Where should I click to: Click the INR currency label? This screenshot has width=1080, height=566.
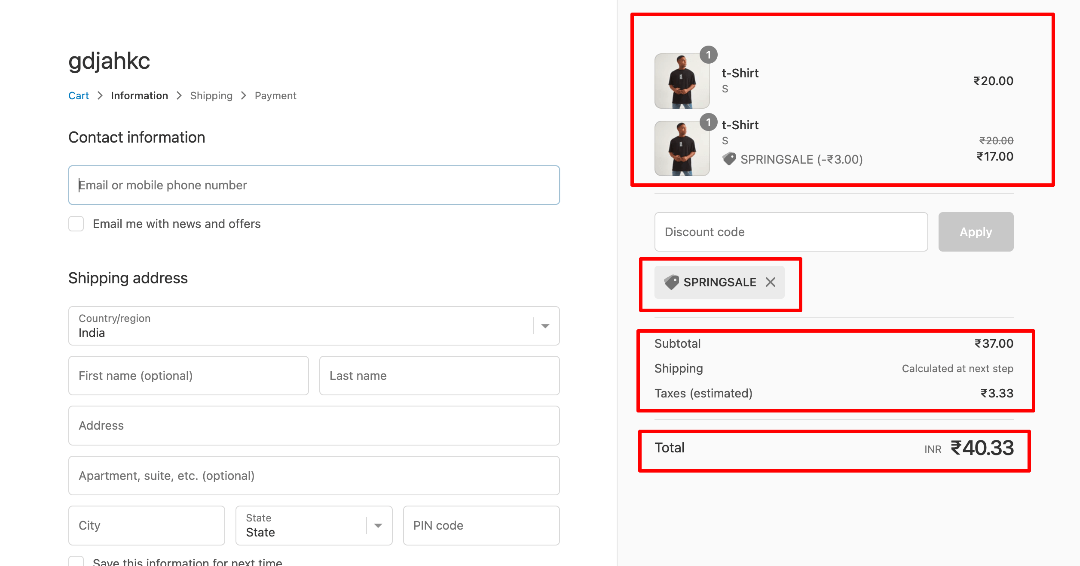933,450
